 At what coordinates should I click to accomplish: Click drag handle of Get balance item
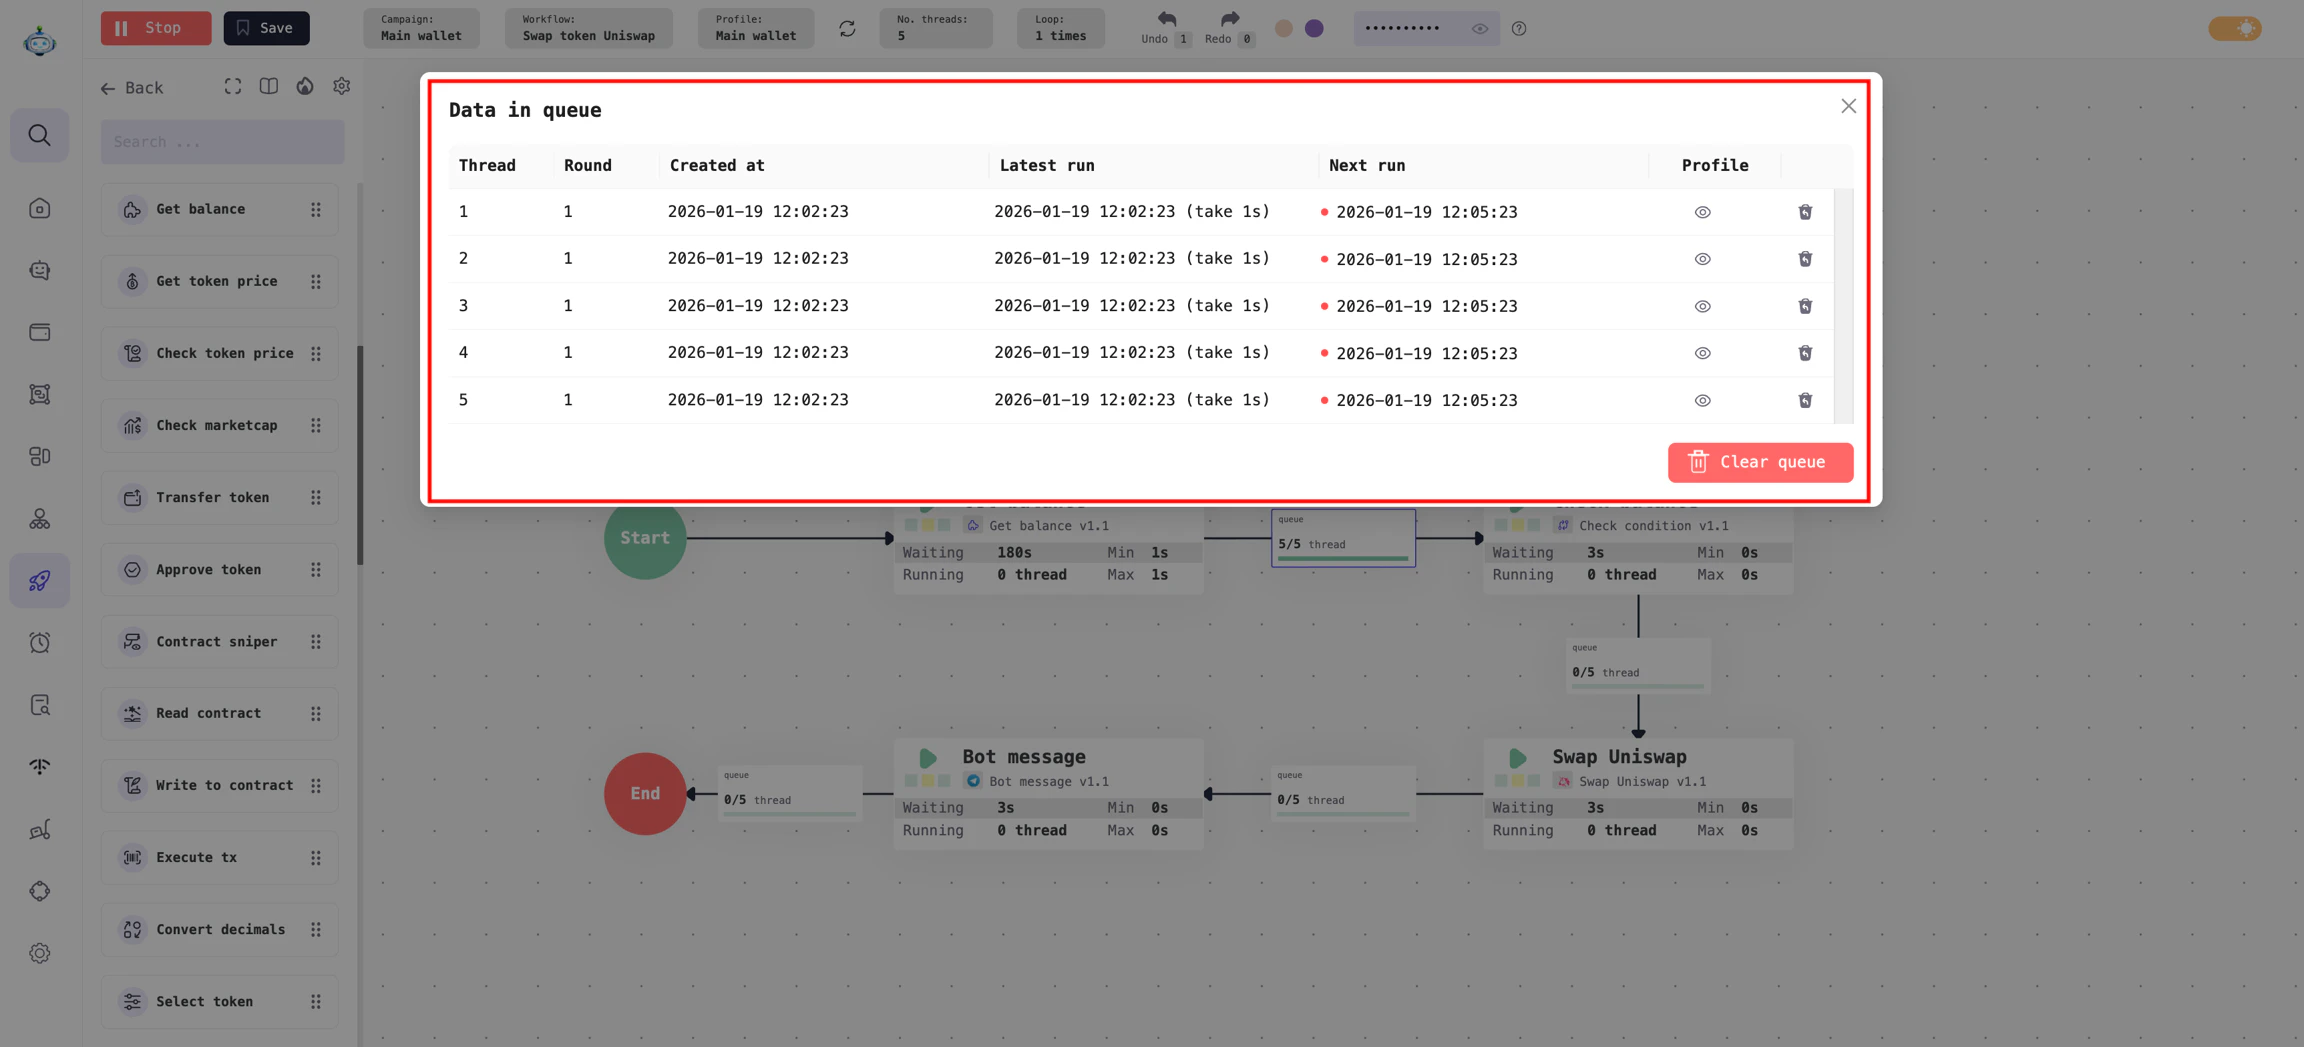pyautogui.click(x=316, y=209)
